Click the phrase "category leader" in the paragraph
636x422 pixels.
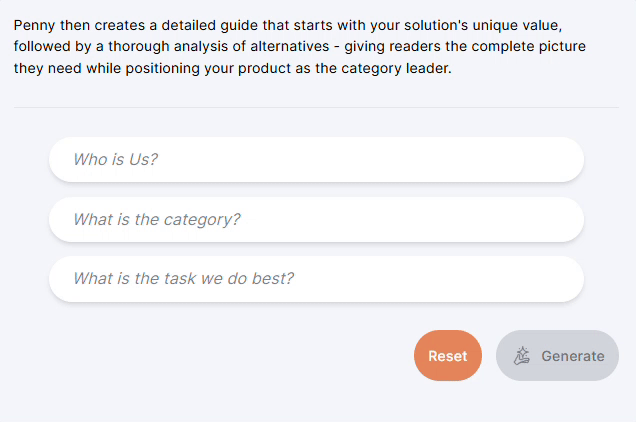[396, 68]
